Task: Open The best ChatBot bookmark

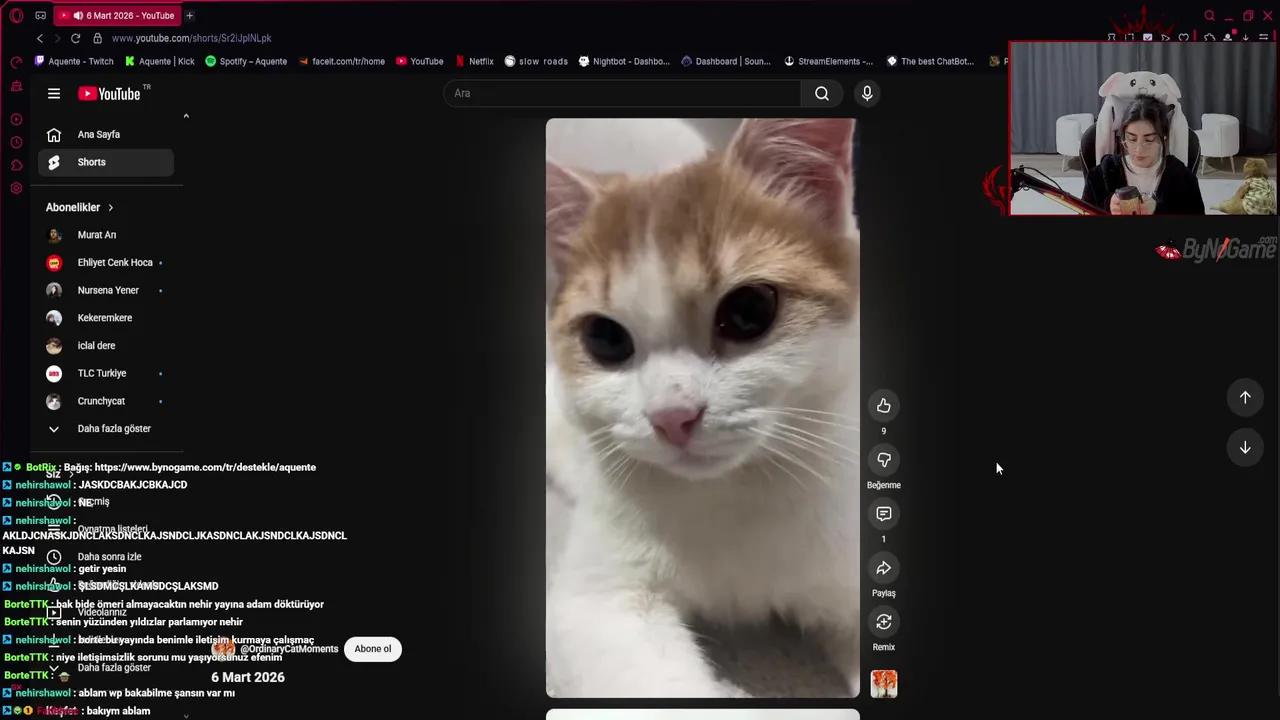Action: click(x=930, y=61)
